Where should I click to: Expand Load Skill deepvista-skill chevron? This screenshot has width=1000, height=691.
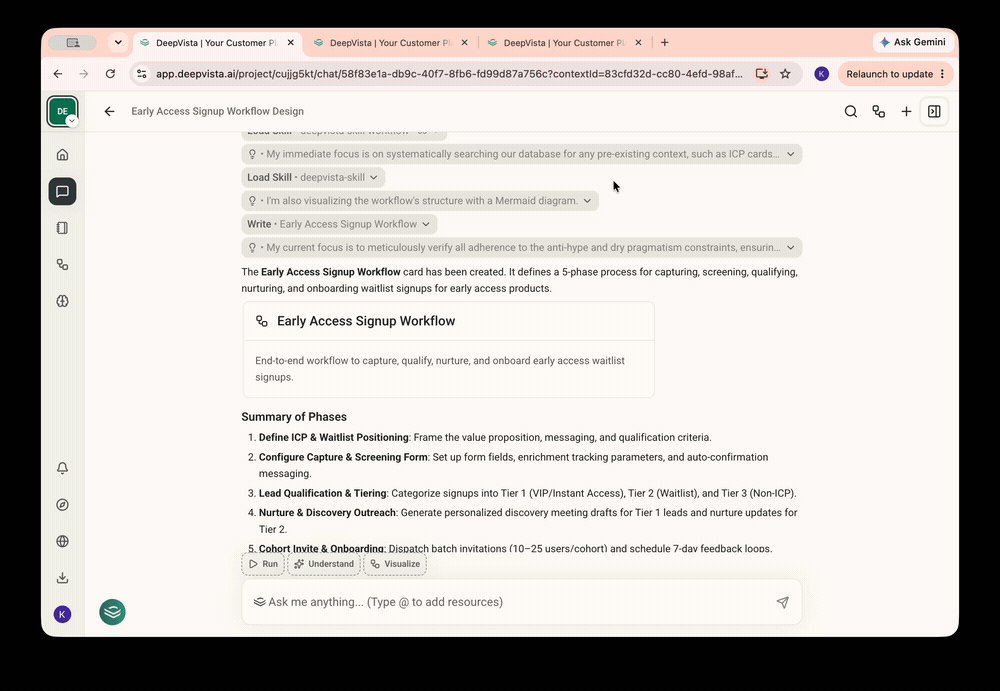pyautogui.click(x=374, y=177)
